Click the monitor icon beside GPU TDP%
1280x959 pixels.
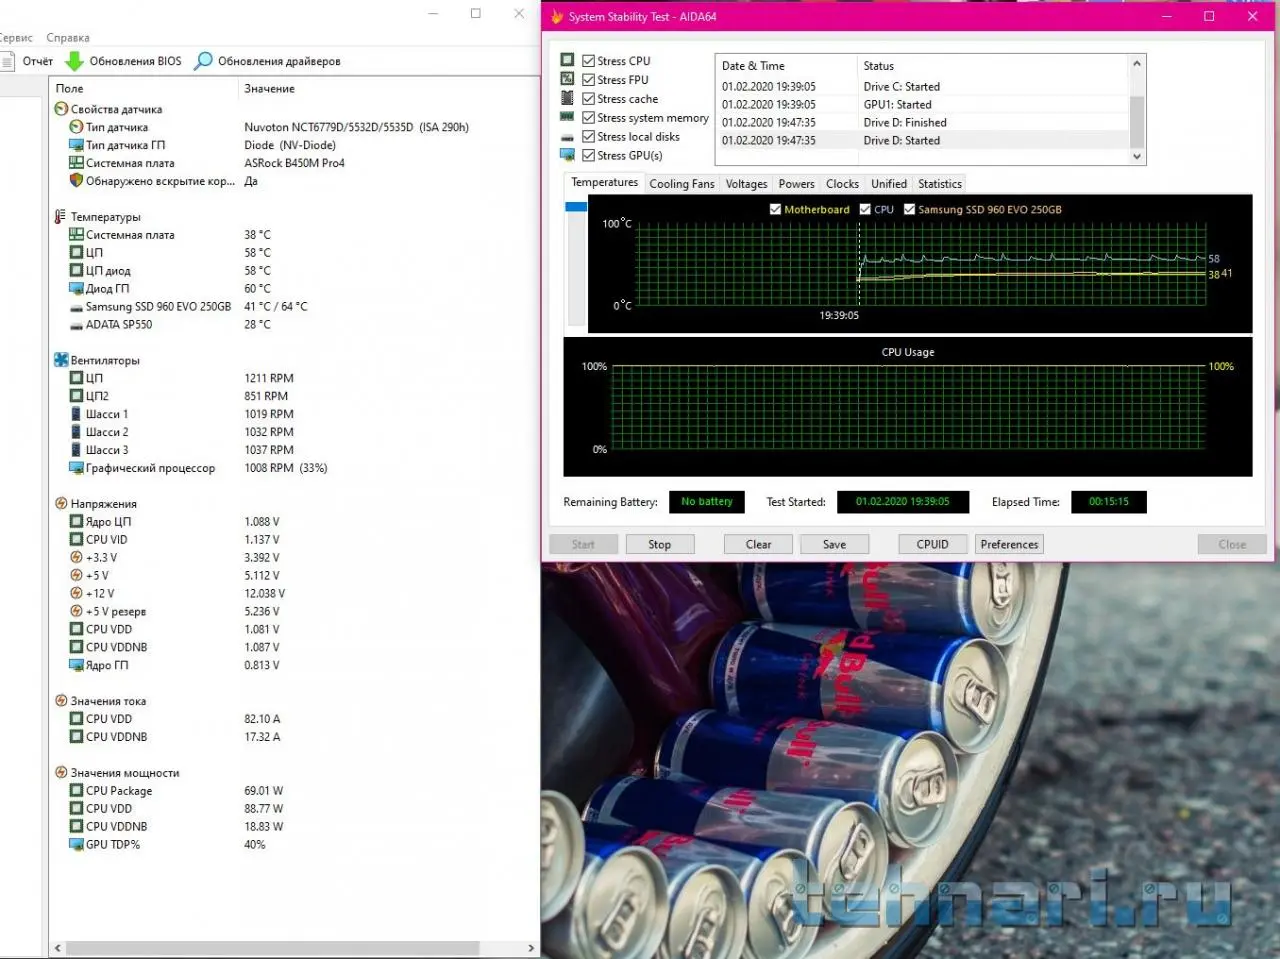[76, 845]
